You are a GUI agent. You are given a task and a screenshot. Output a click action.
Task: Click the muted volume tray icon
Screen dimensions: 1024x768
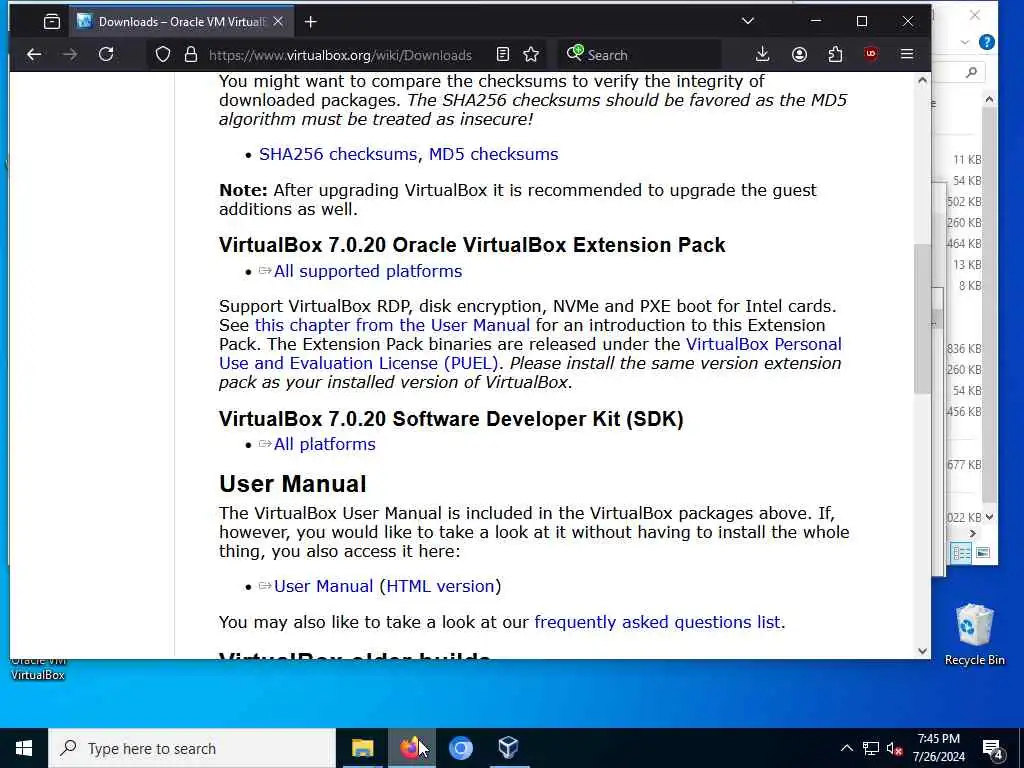(x=894, y=749)
